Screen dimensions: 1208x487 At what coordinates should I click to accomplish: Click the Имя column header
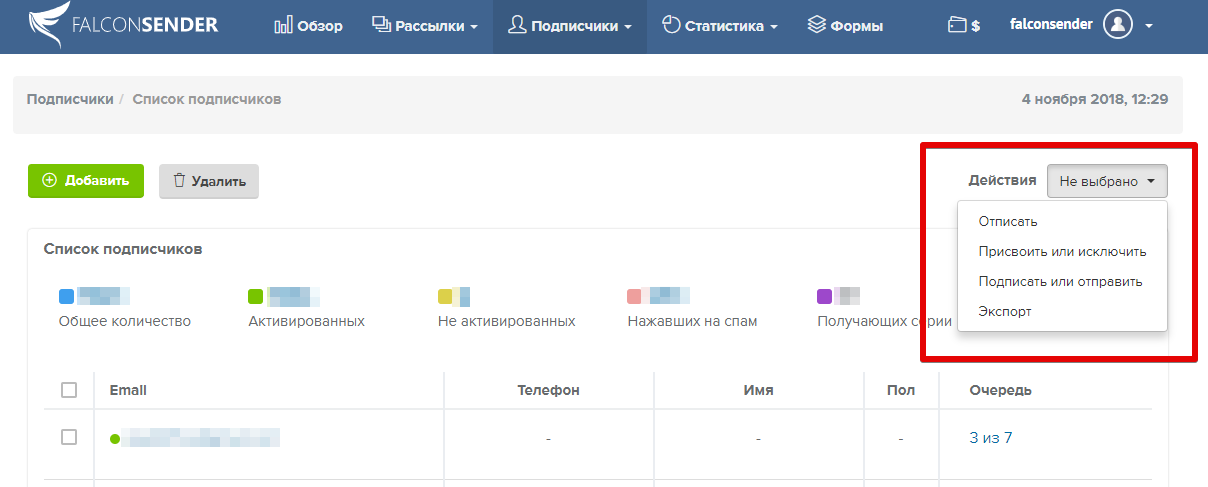[758, 390]
